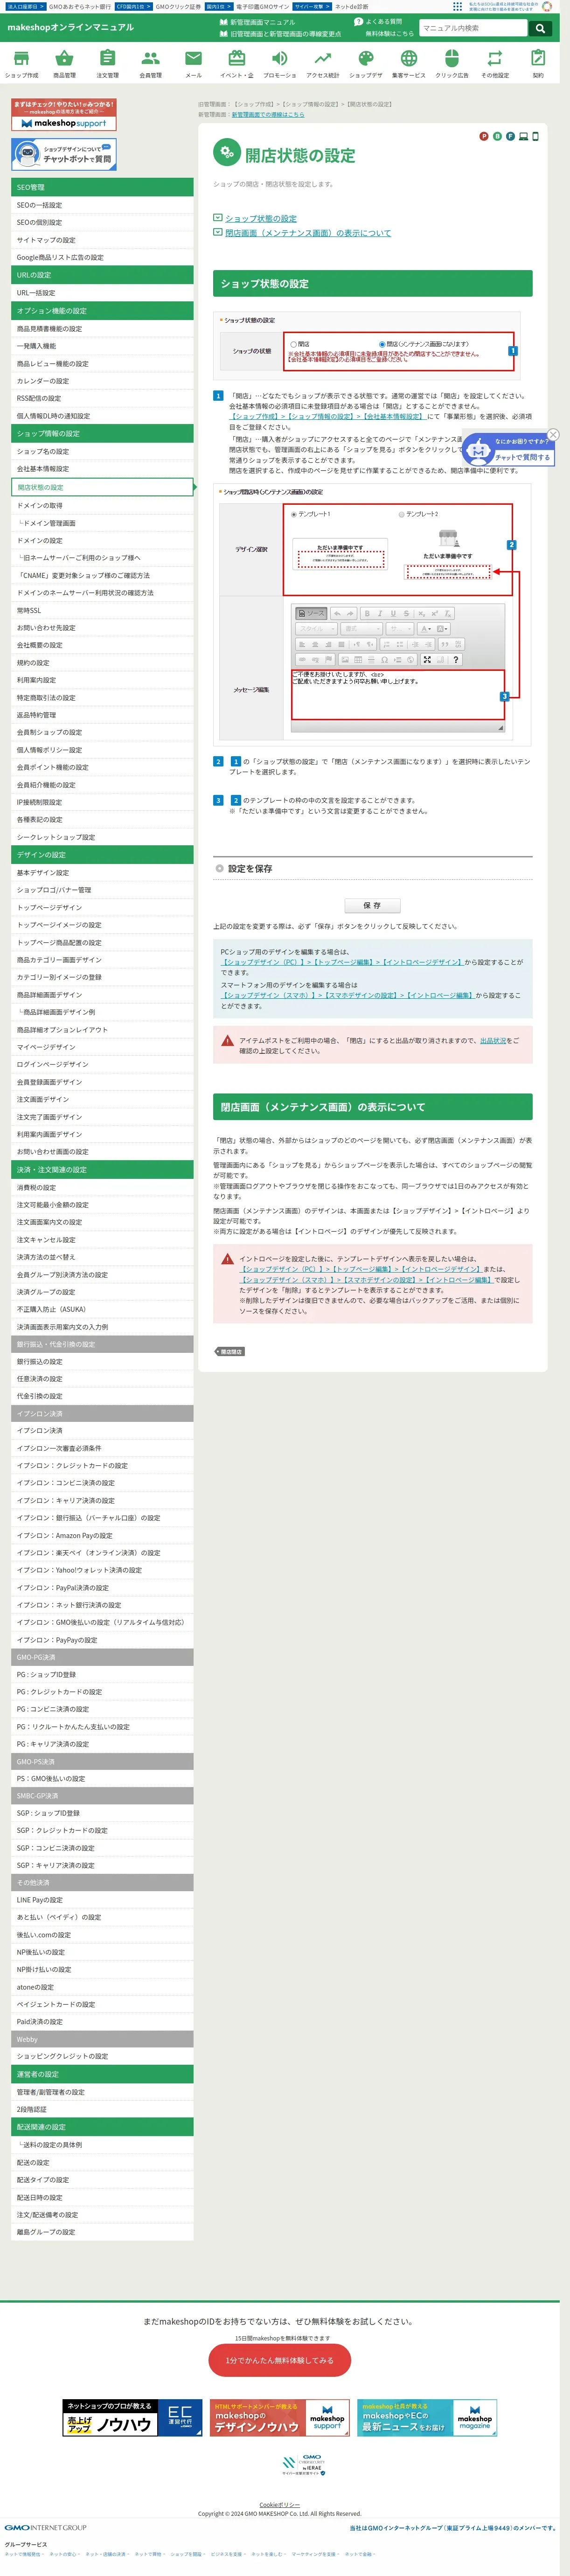The width and height of the screenshot is (570, 2576).
Task: Open the ショップ作成 nav icon
Action: 21,58
